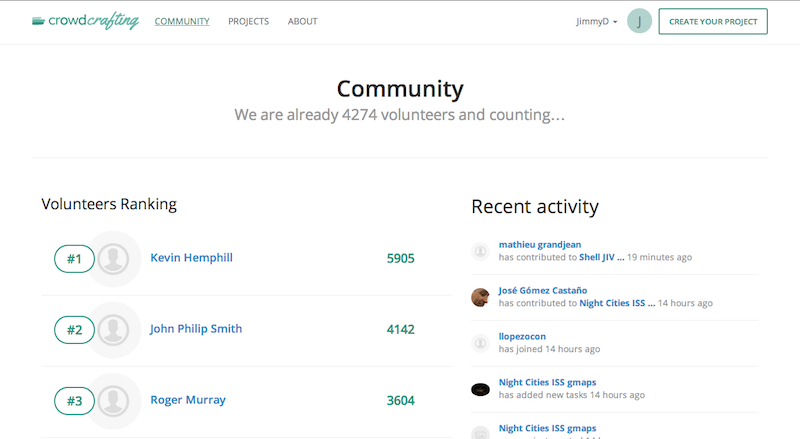Open Kevin Hemphill's profile link
The image size is (800, 439).
pyautogui.click(x=191, y=258)
